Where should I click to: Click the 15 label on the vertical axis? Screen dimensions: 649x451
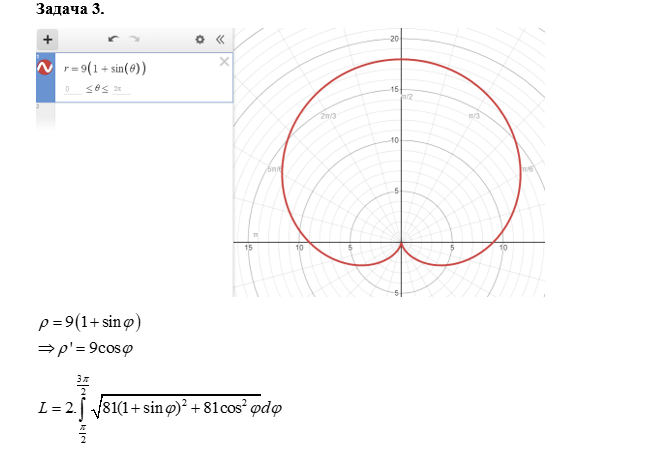[x=394, y=89]
